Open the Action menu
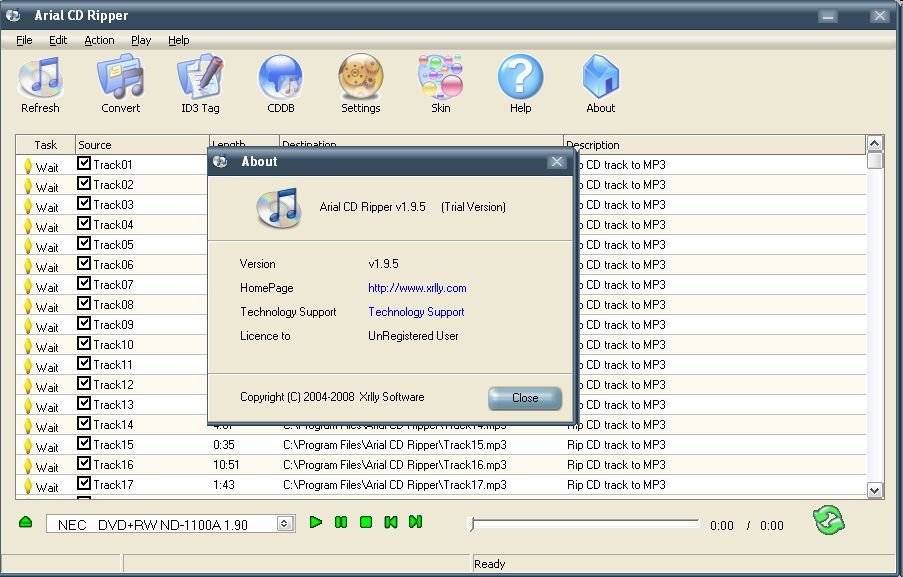The height and width of the screenshot is (577, 903). click(98, 40)
